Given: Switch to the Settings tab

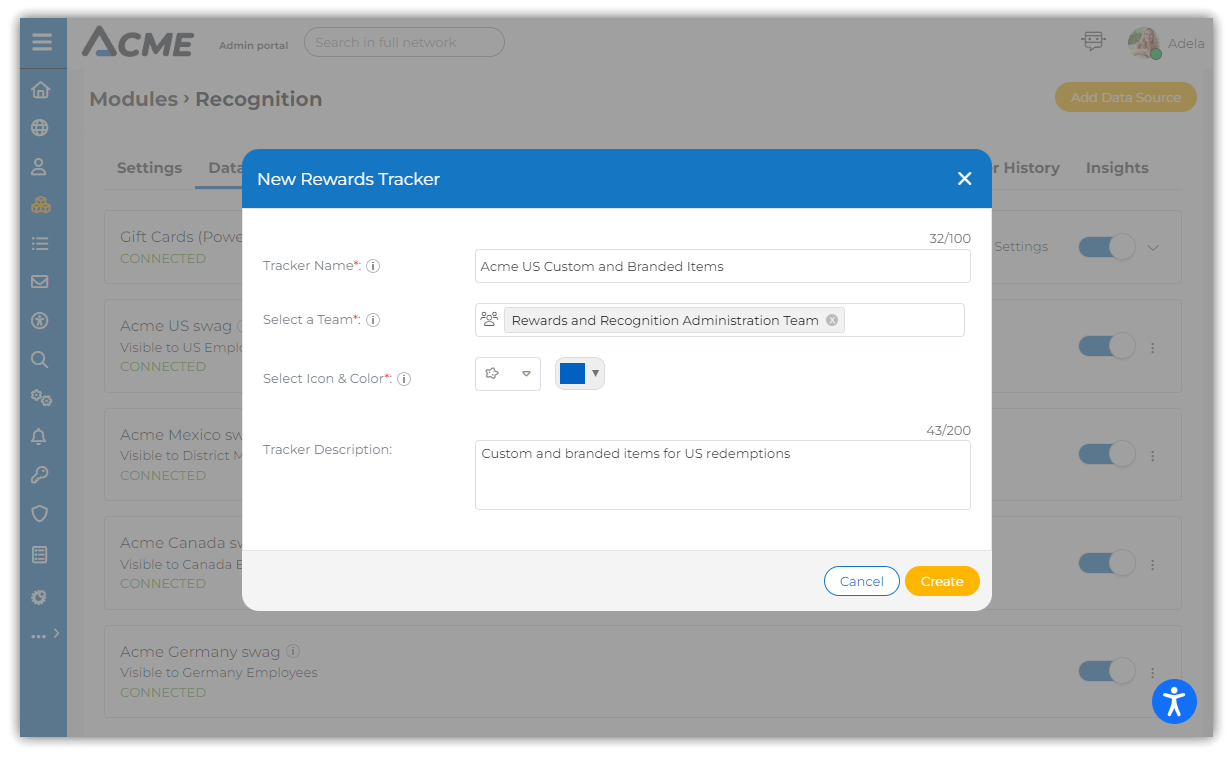Looking at the screenshot, I should tap(149, 168).
